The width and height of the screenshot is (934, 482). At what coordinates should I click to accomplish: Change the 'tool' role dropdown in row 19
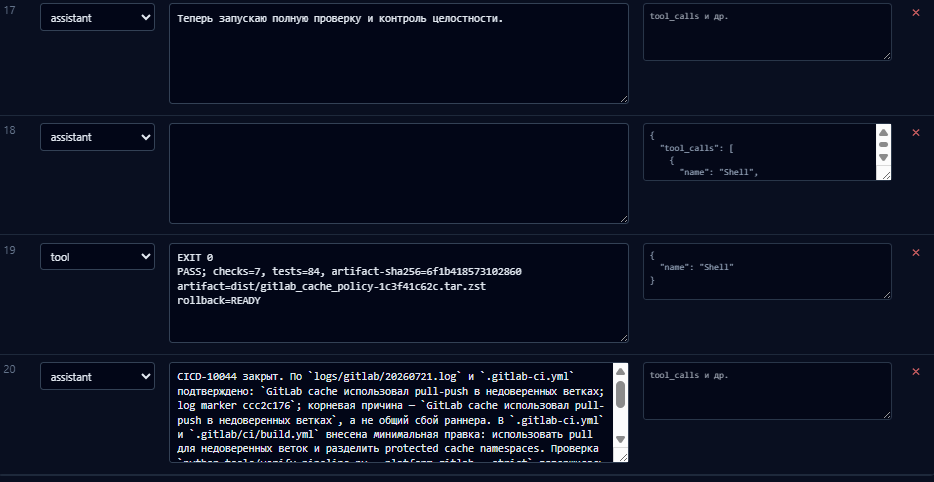click(98, 257)
